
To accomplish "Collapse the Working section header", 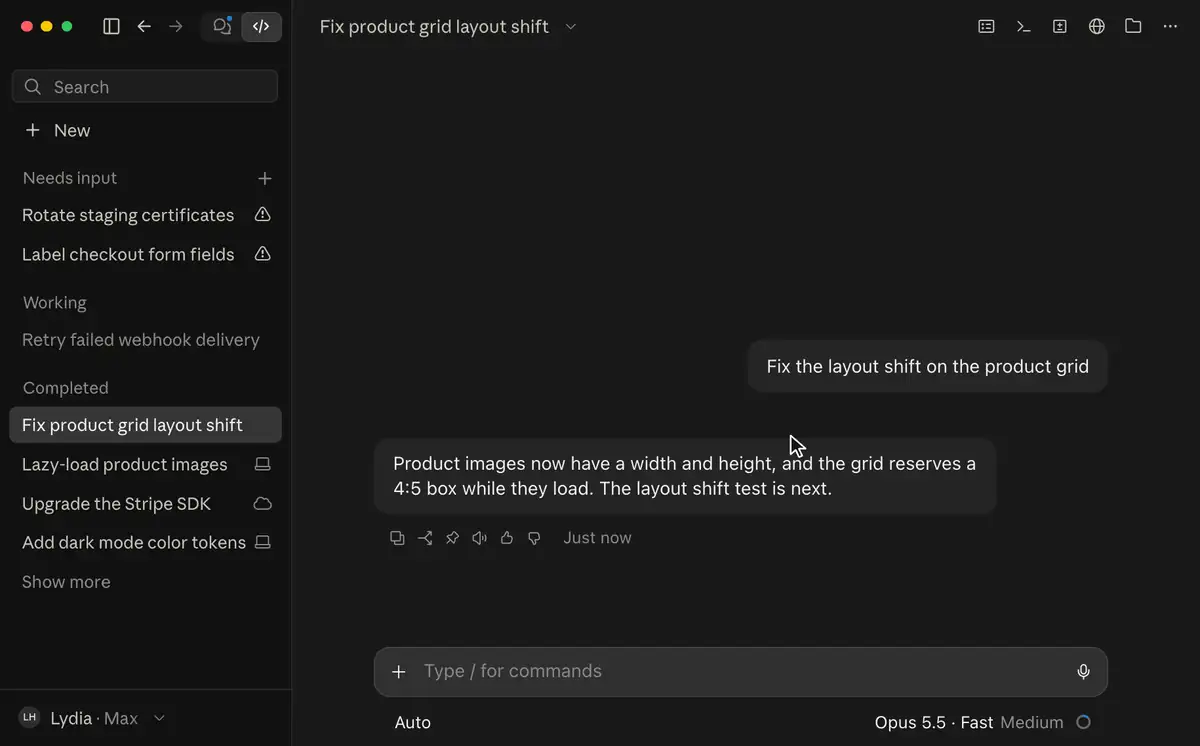I will 55,303.
